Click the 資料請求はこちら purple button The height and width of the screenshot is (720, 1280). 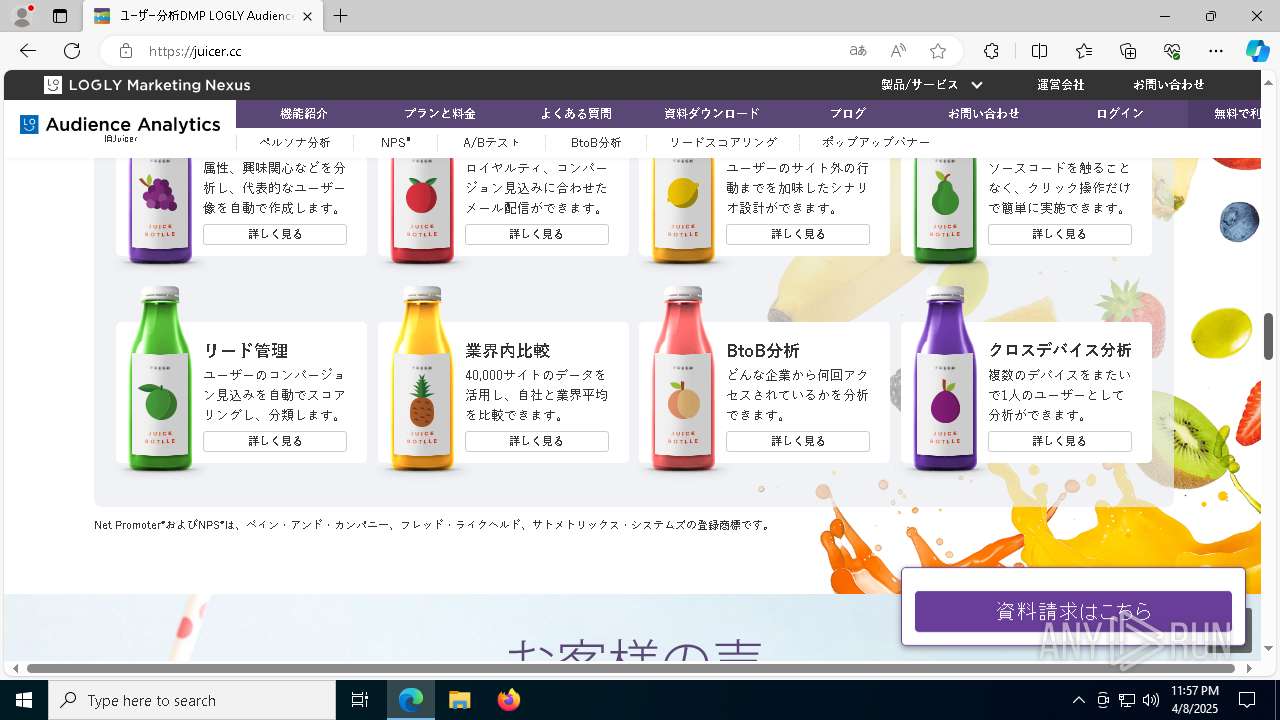pyautogui.click(x=1073, y=612)
